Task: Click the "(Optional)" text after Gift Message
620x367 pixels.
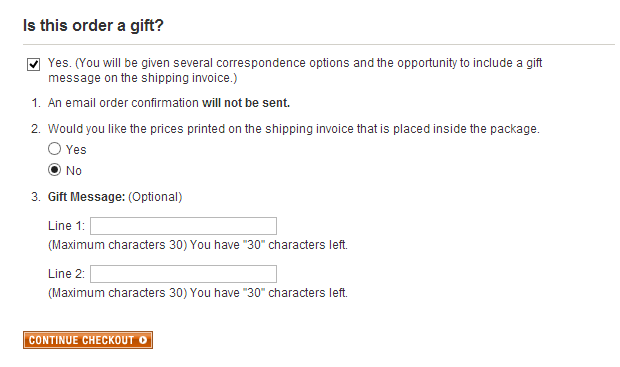Action: click(x=155, y=197)
